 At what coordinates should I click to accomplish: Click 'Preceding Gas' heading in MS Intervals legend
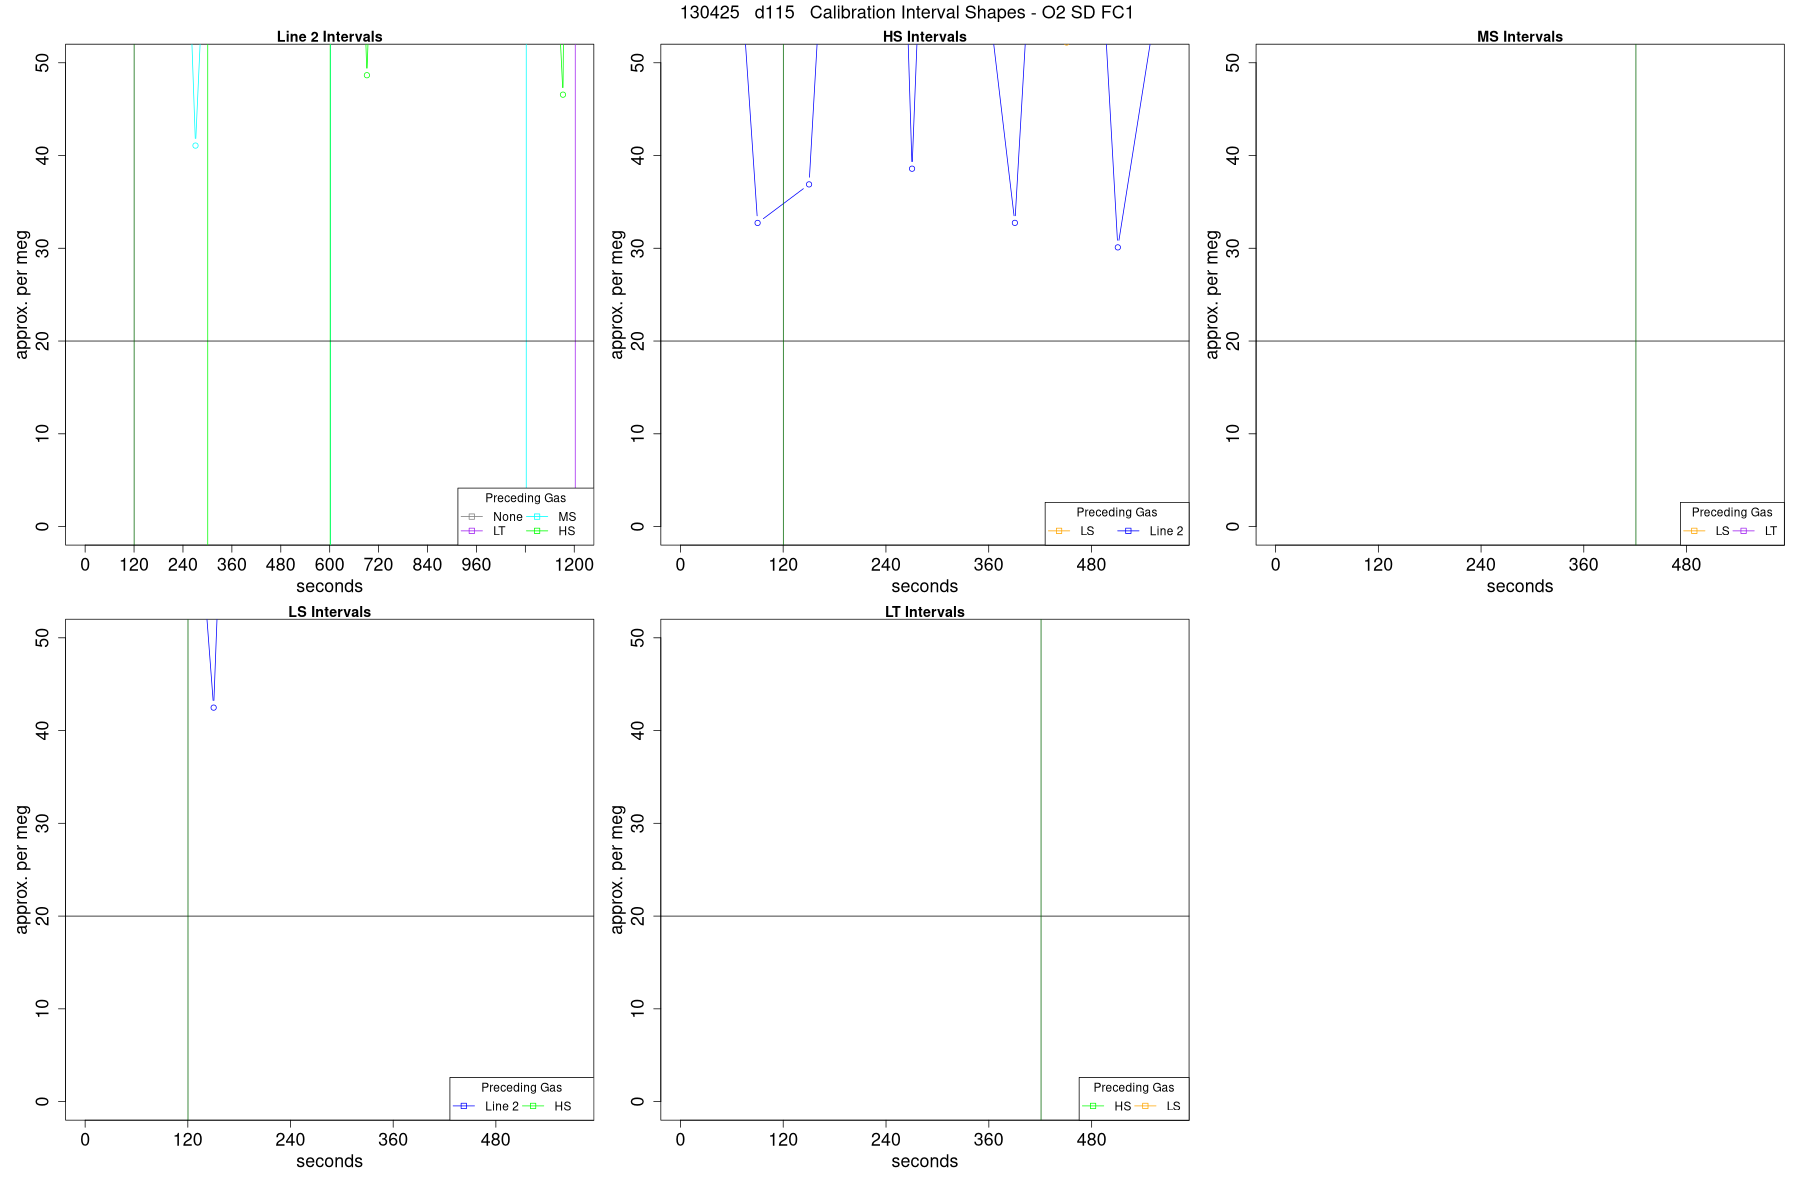1732,512
